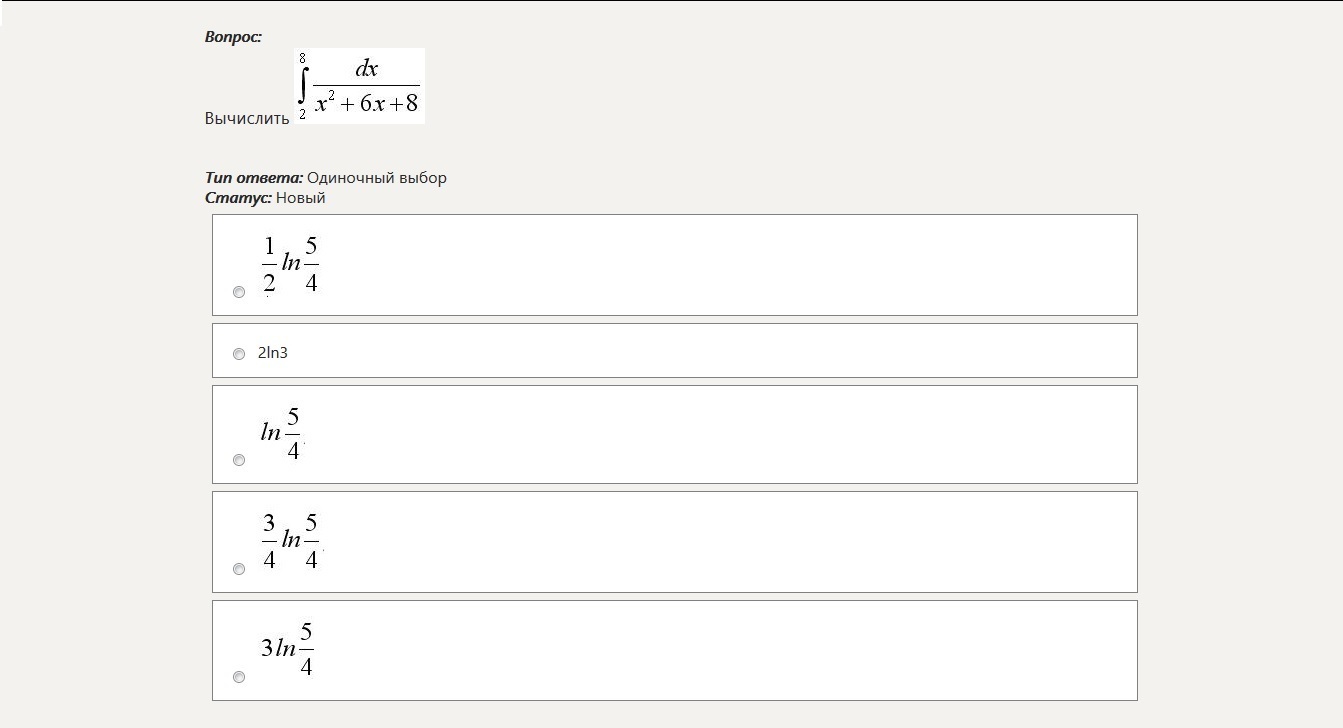Click the upper limit 8 of the integral

[302, 58]
